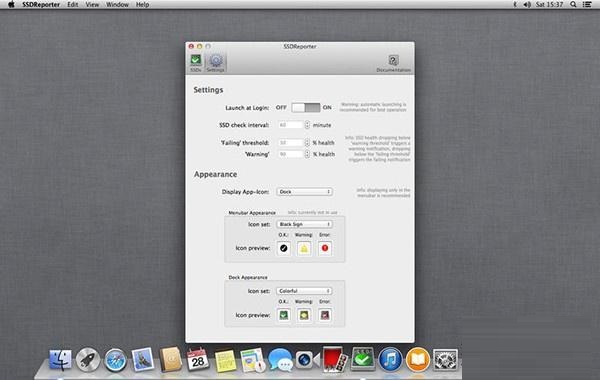Adjust the SSD check interval stepper
The height and width of the screenshot is (380, 600).
(x=307, y=125)
